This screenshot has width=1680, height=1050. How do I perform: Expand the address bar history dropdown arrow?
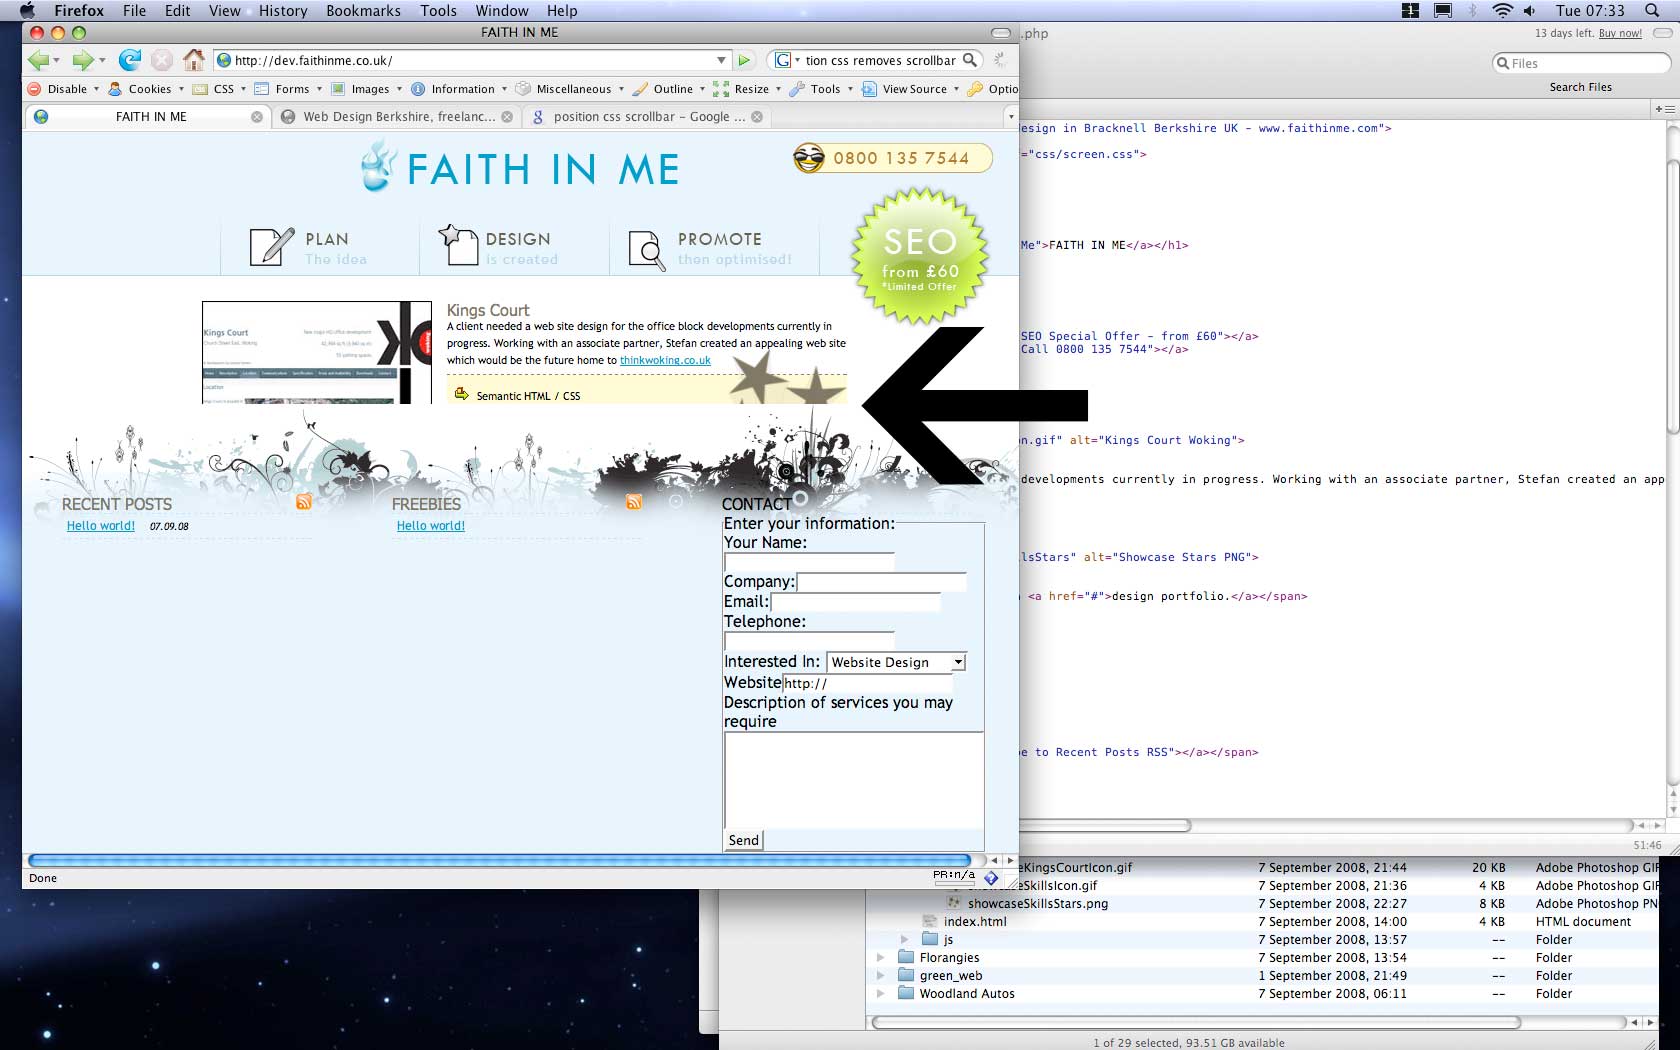[721, 61]
